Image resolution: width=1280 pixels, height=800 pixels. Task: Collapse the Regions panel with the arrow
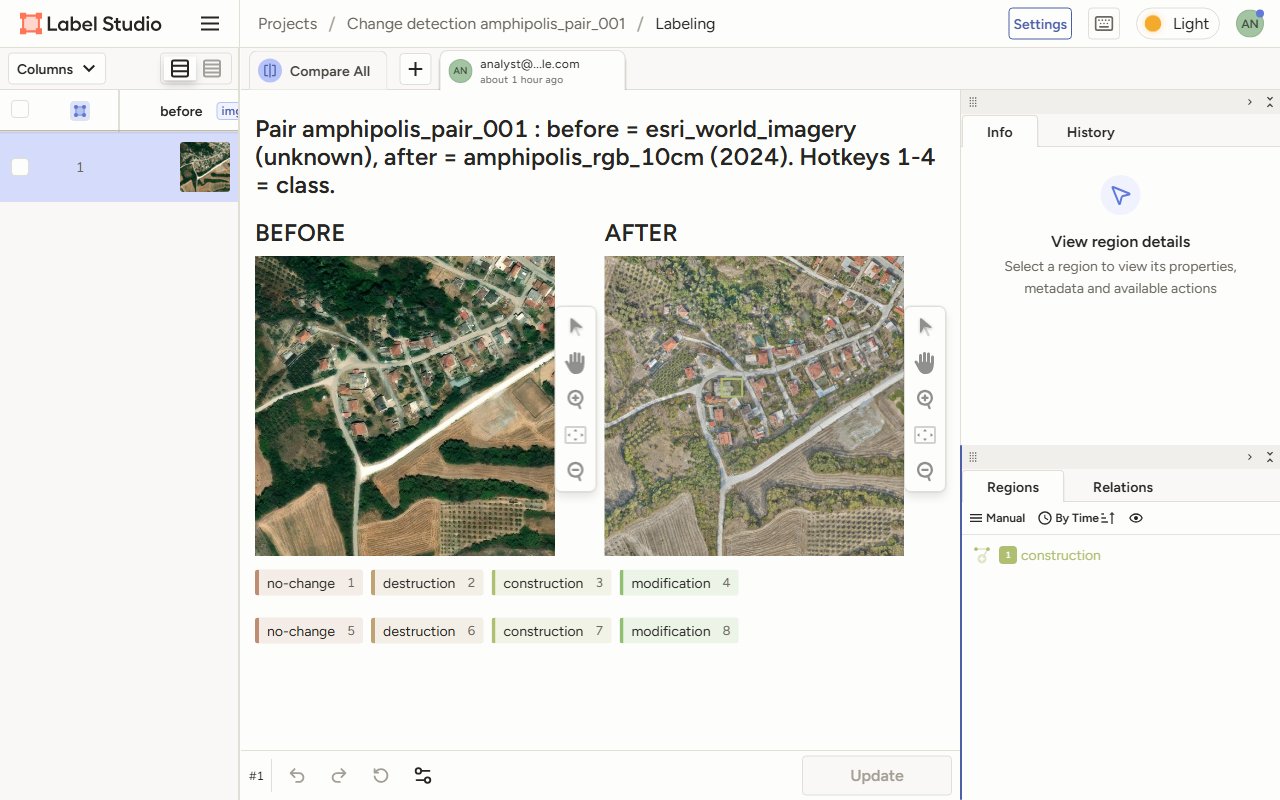1249,457
